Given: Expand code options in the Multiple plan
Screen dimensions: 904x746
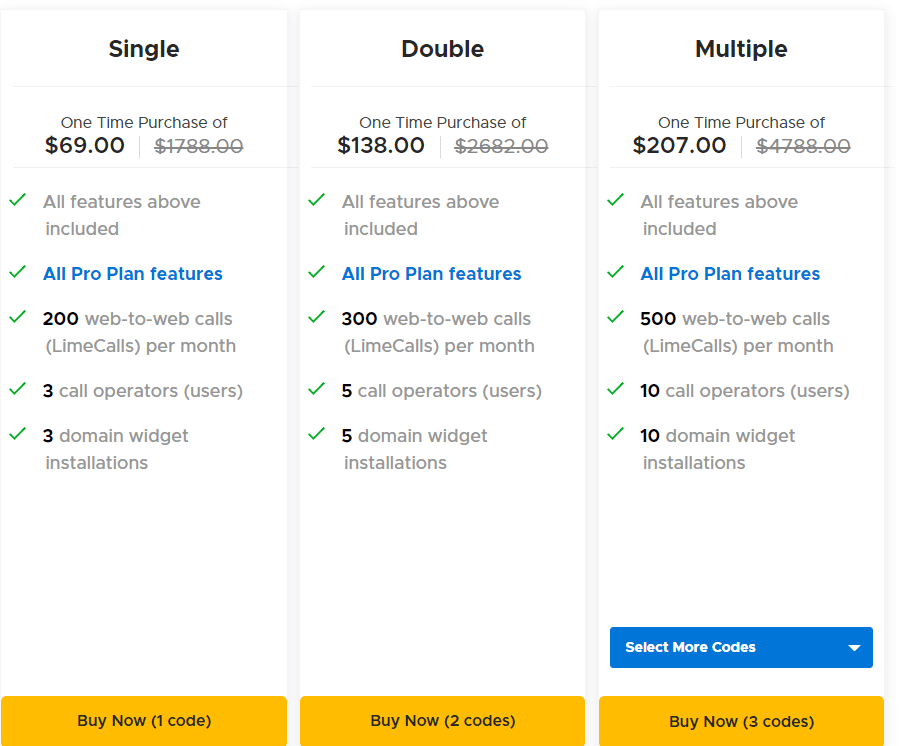Looking at the screenshot, I should point(740,647).
